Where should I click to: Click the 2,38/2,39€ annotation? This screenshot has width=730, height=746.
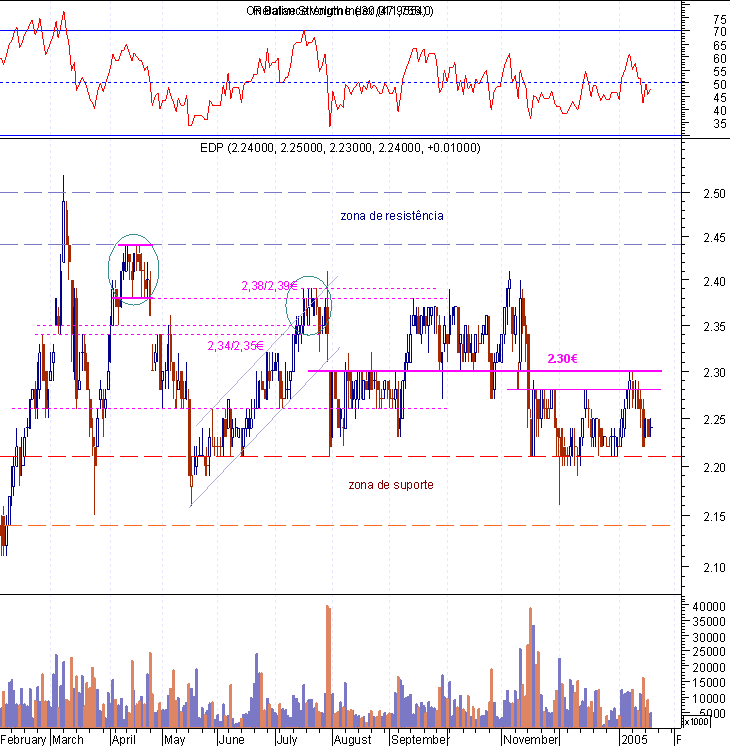269,285
